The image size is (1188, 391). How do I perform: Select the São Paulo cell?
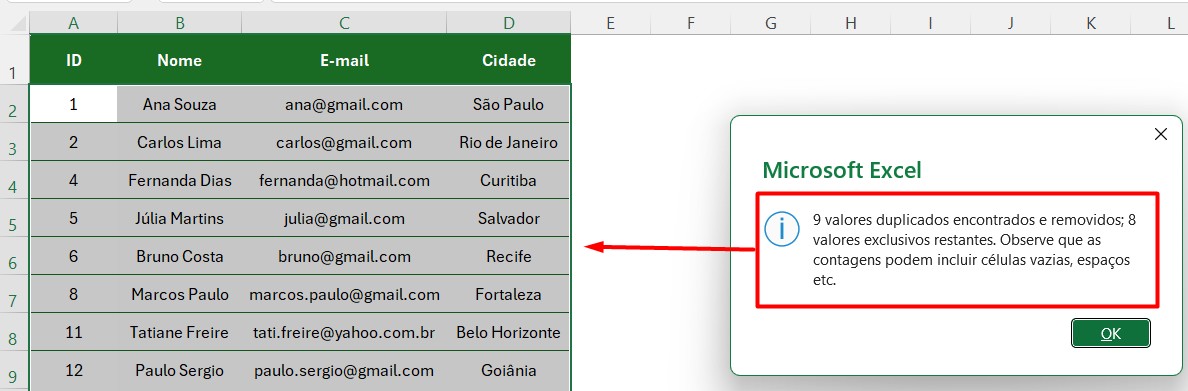pyautogui.click(x=508, y=105)
